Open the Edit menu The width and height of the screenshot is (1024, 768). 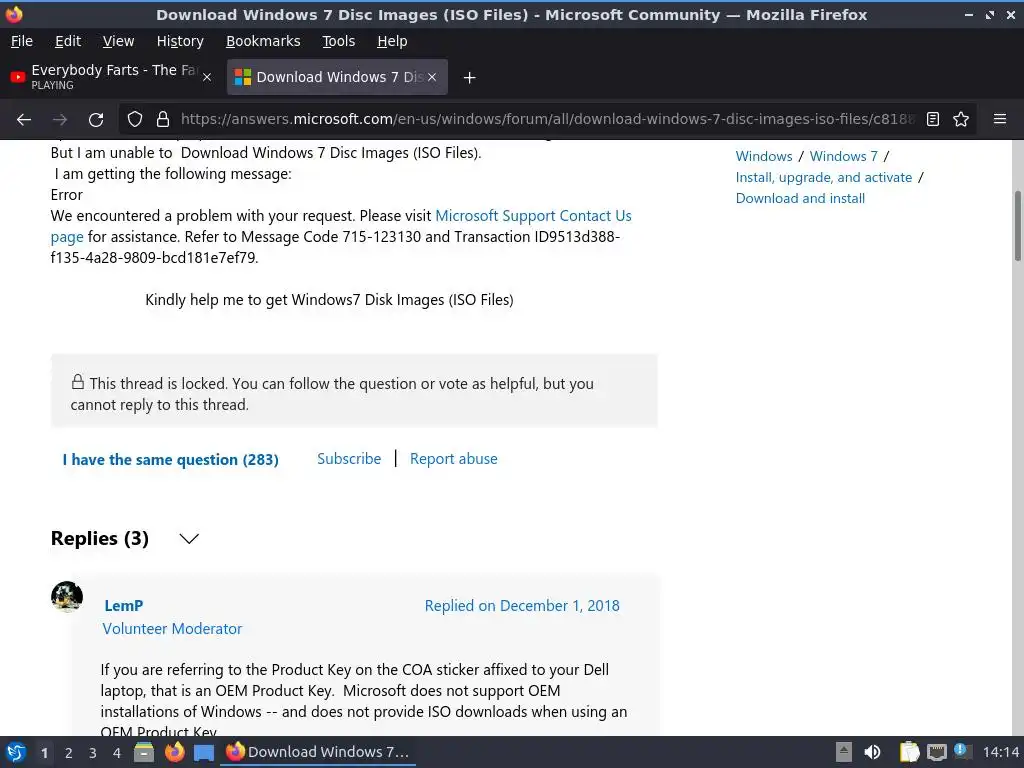coord(68,41)
